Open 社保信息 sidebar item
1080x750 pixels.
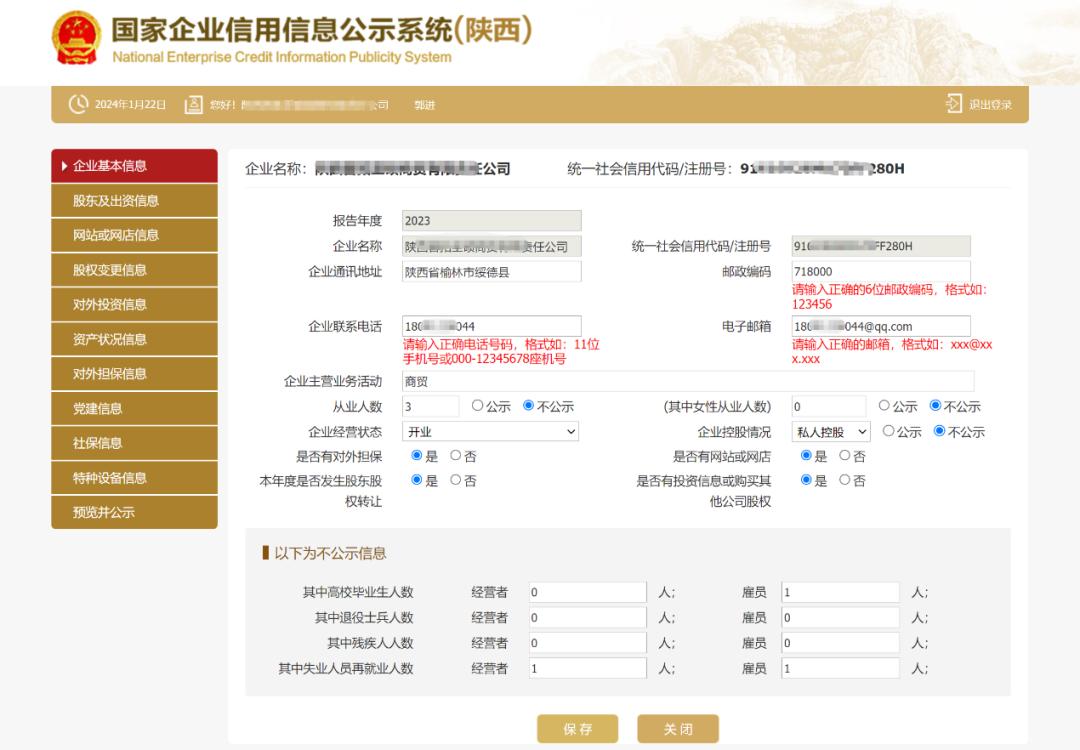tap(134, 443)
